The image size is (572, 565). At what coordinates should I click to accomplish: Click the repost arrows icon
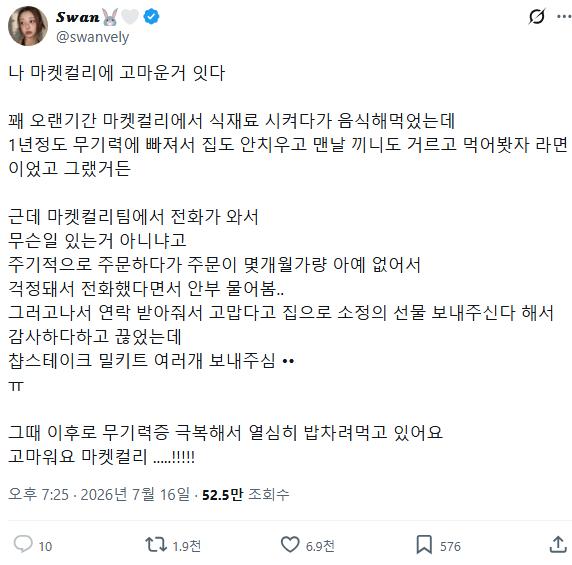[x=156, y=545]
